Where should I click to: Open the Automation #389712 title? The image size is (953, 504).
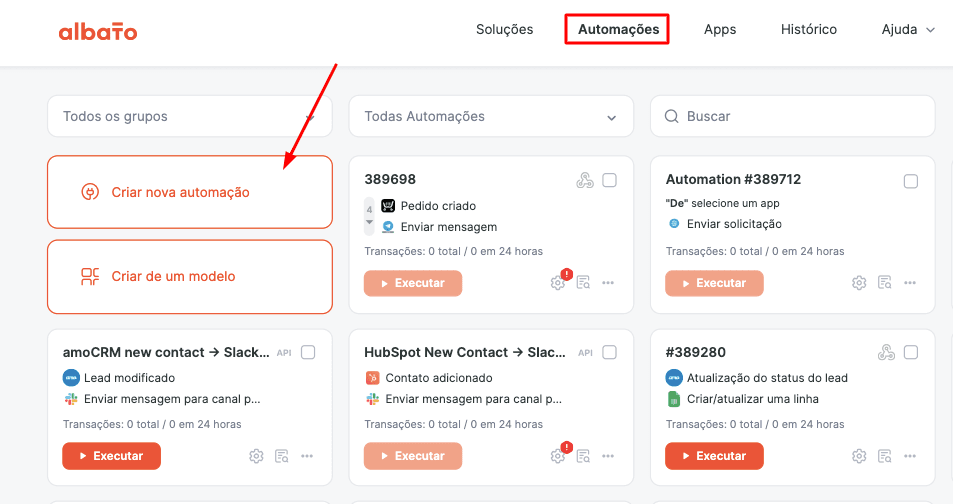[733, 179]
